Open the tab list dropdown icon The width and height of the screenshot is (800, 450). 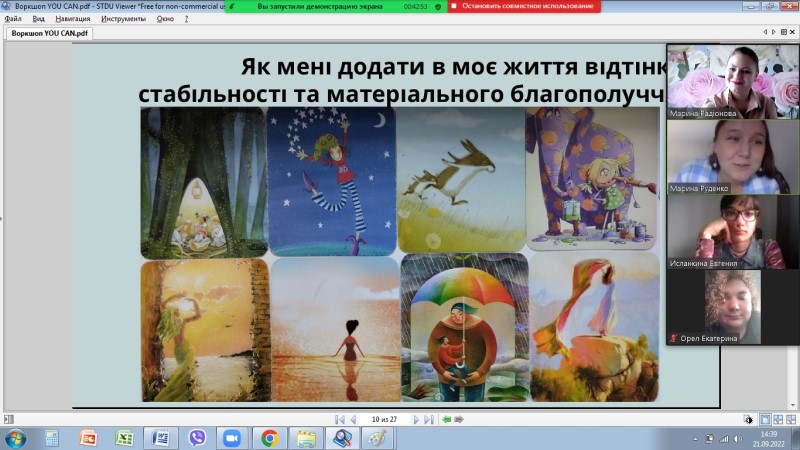pos(784,32)
